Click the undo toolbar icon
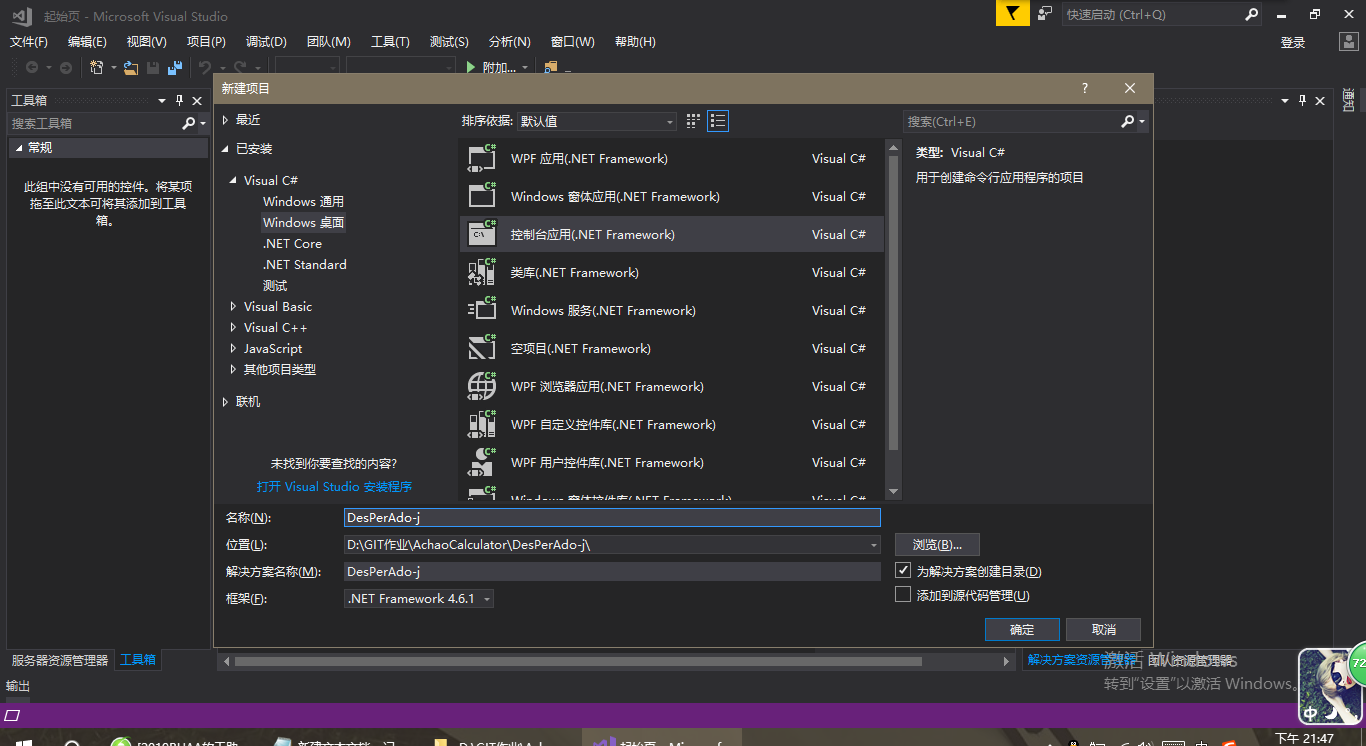The width and height of the screenshot is (1366, 746). point(205,67)
